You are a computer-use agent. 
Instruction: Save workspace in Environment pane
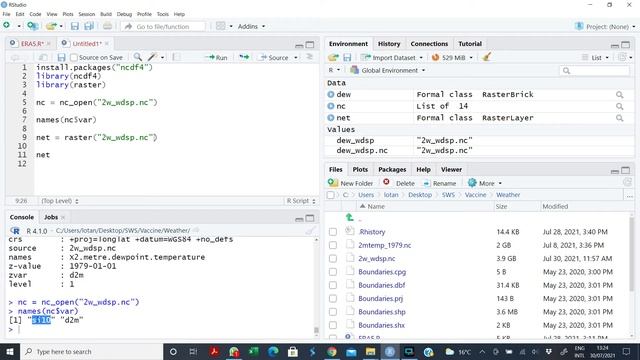click(347, 58)
